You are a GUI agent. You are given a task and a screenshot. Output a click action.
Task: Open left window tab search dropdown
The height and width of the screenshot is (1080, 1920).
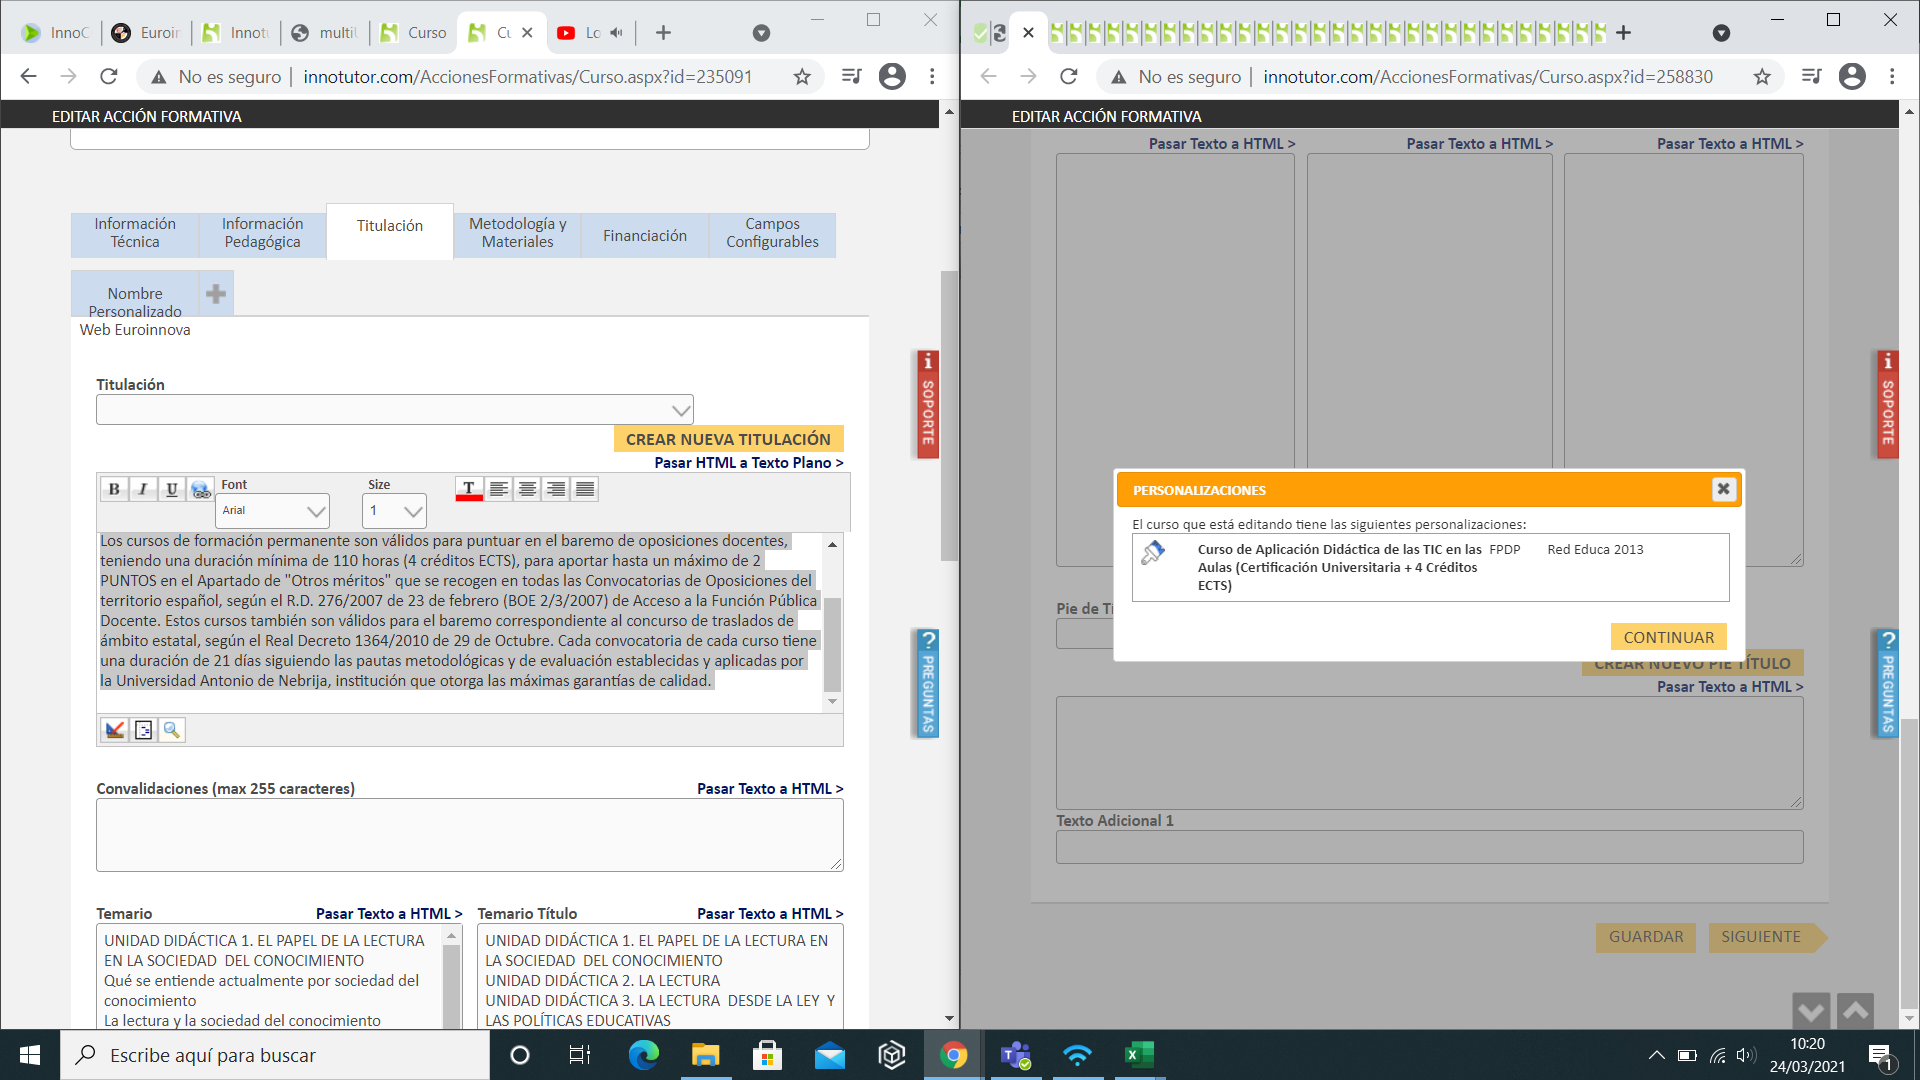click(761, 33)
